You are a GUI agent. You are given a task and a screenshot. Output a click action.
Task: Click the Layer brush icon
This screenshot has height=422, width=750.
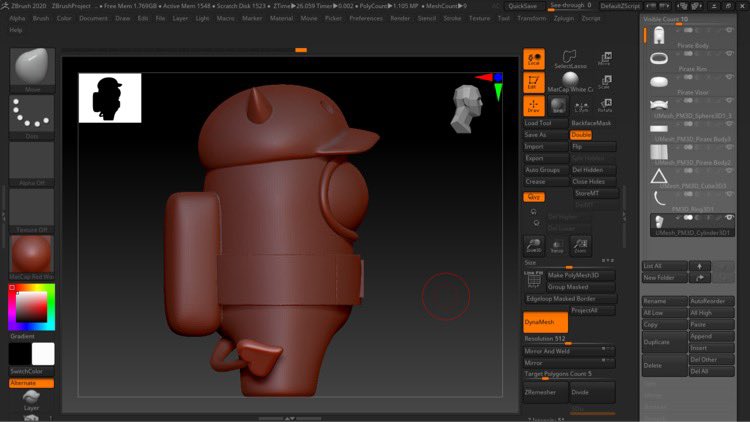[31, 400]
